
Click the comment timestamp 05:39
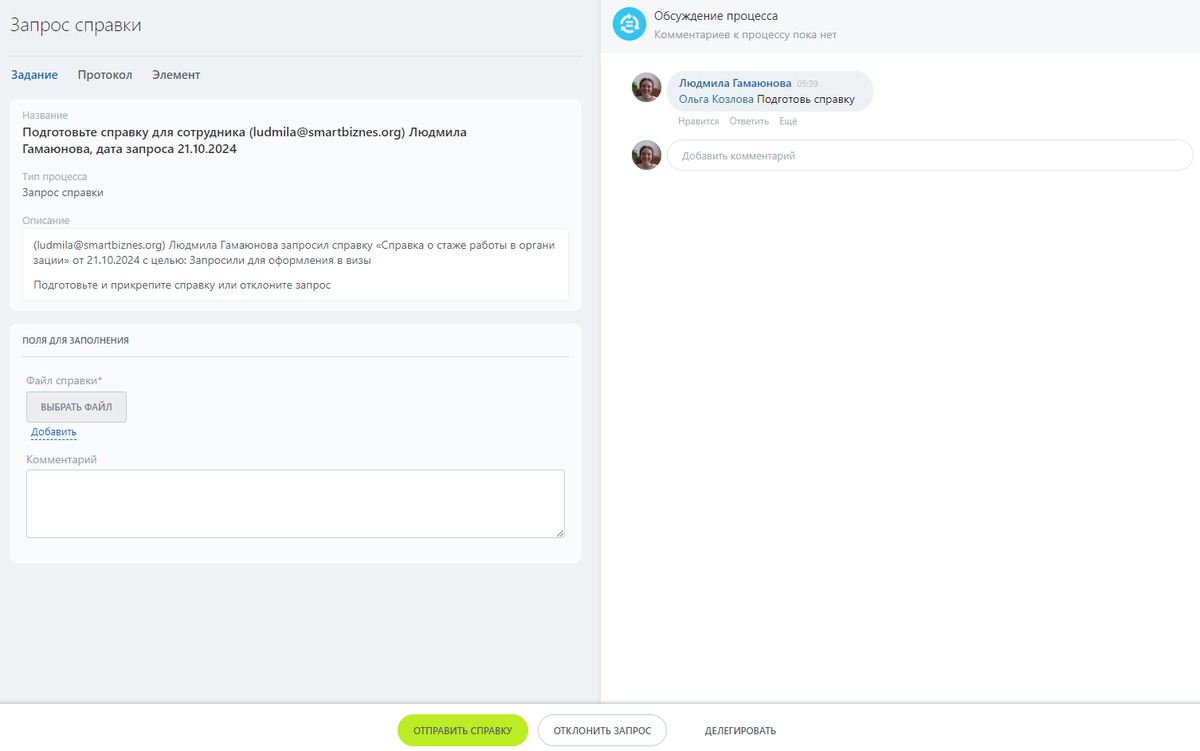[807, 84]
